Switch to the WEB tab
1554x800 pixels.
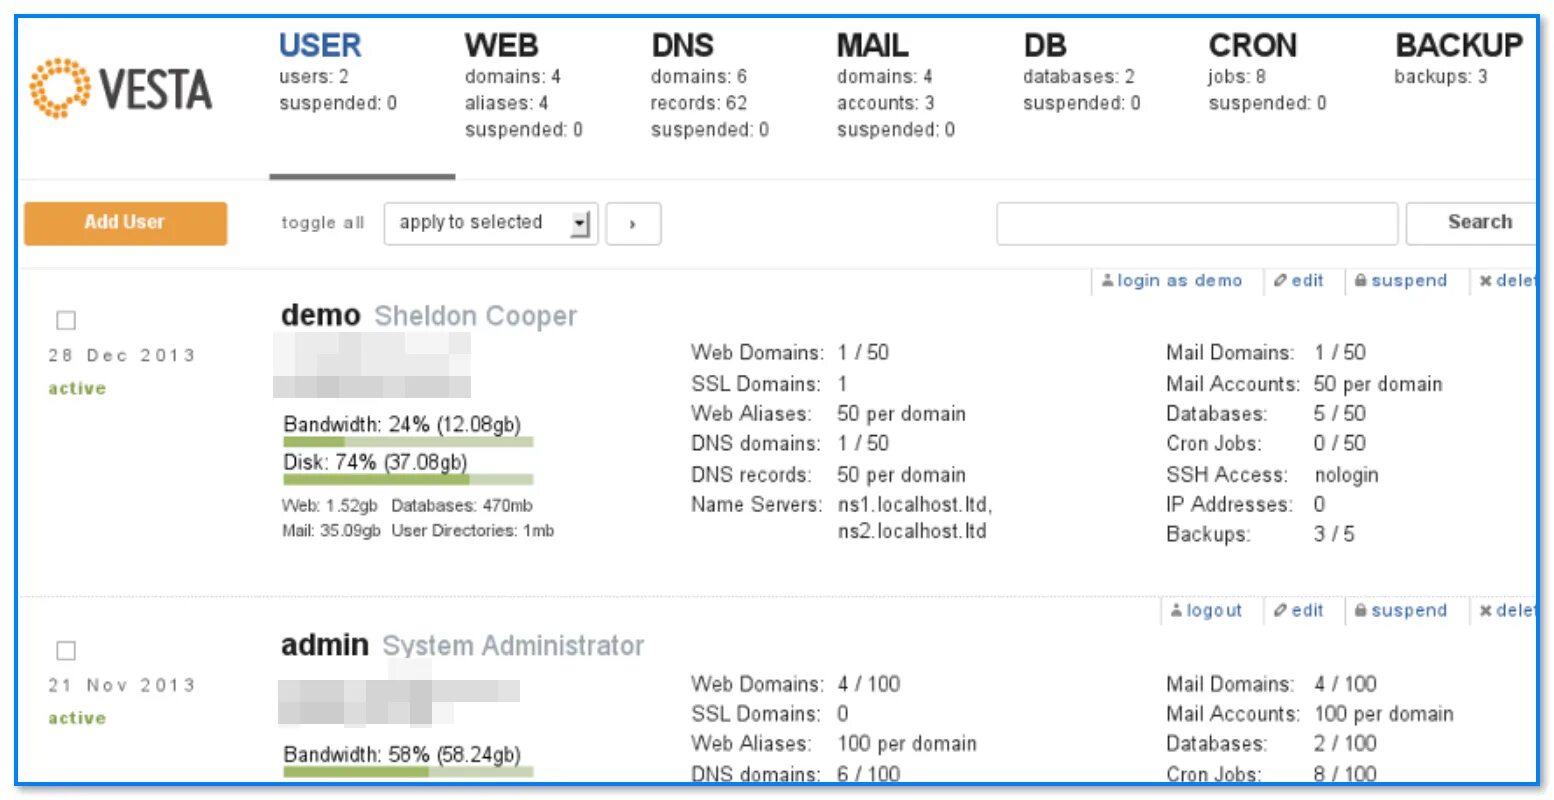501,45
